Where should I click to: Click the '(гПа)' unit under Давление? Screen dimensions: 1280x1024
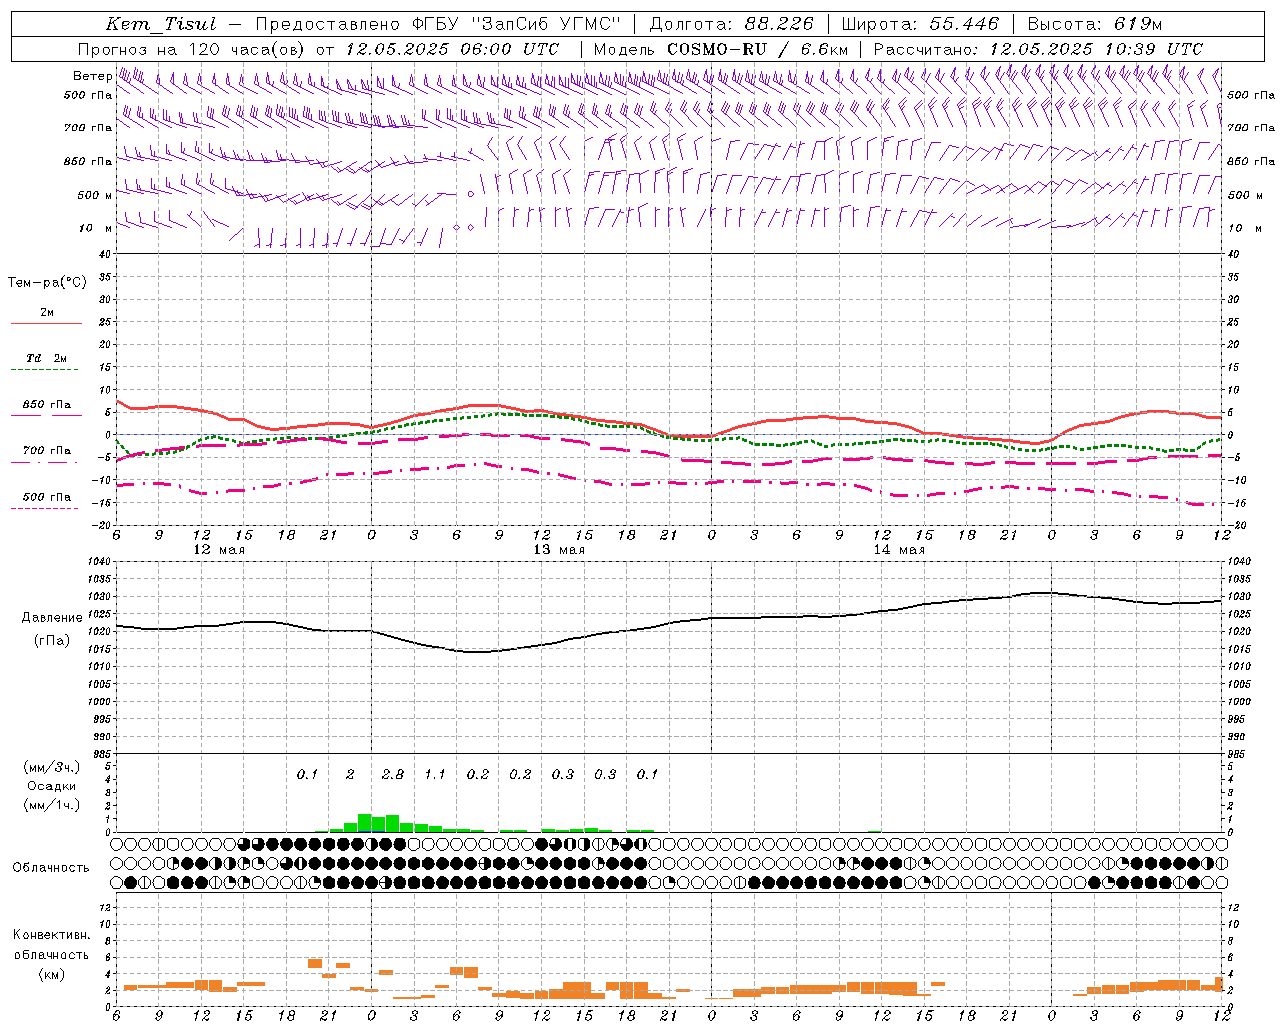click(52, 641)
